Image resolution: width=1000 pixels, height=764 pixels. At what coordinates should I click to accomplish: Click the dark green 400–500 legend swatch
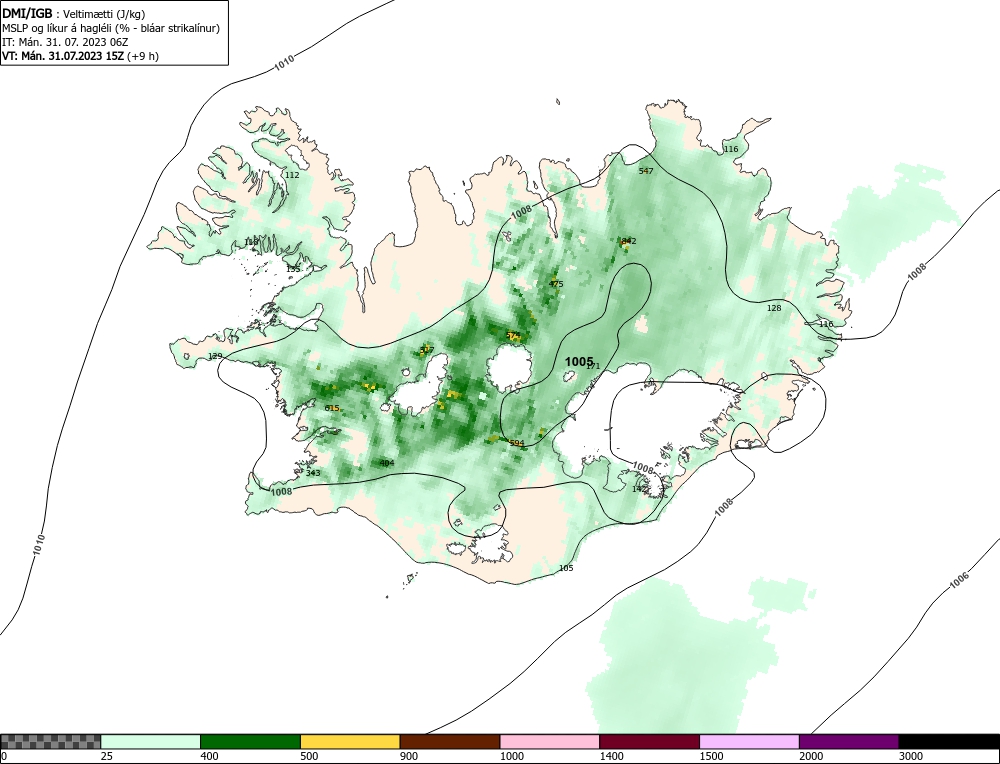click(x=250, y=741)
